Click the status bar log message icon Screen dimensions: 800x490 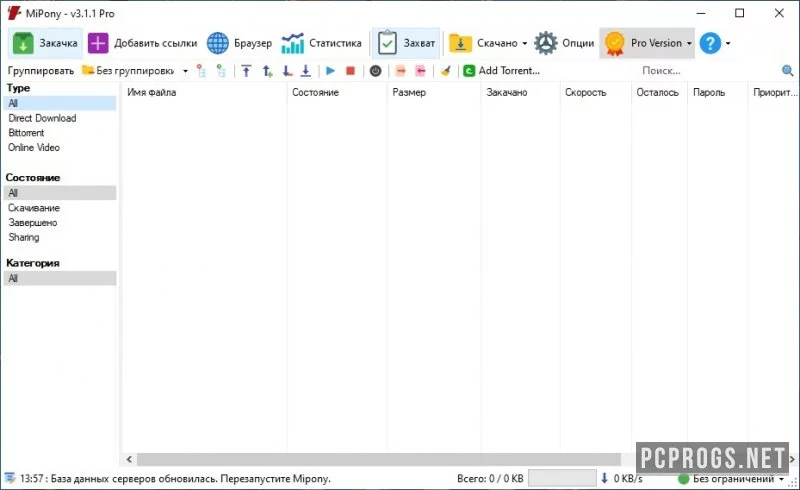click(9, 479)
